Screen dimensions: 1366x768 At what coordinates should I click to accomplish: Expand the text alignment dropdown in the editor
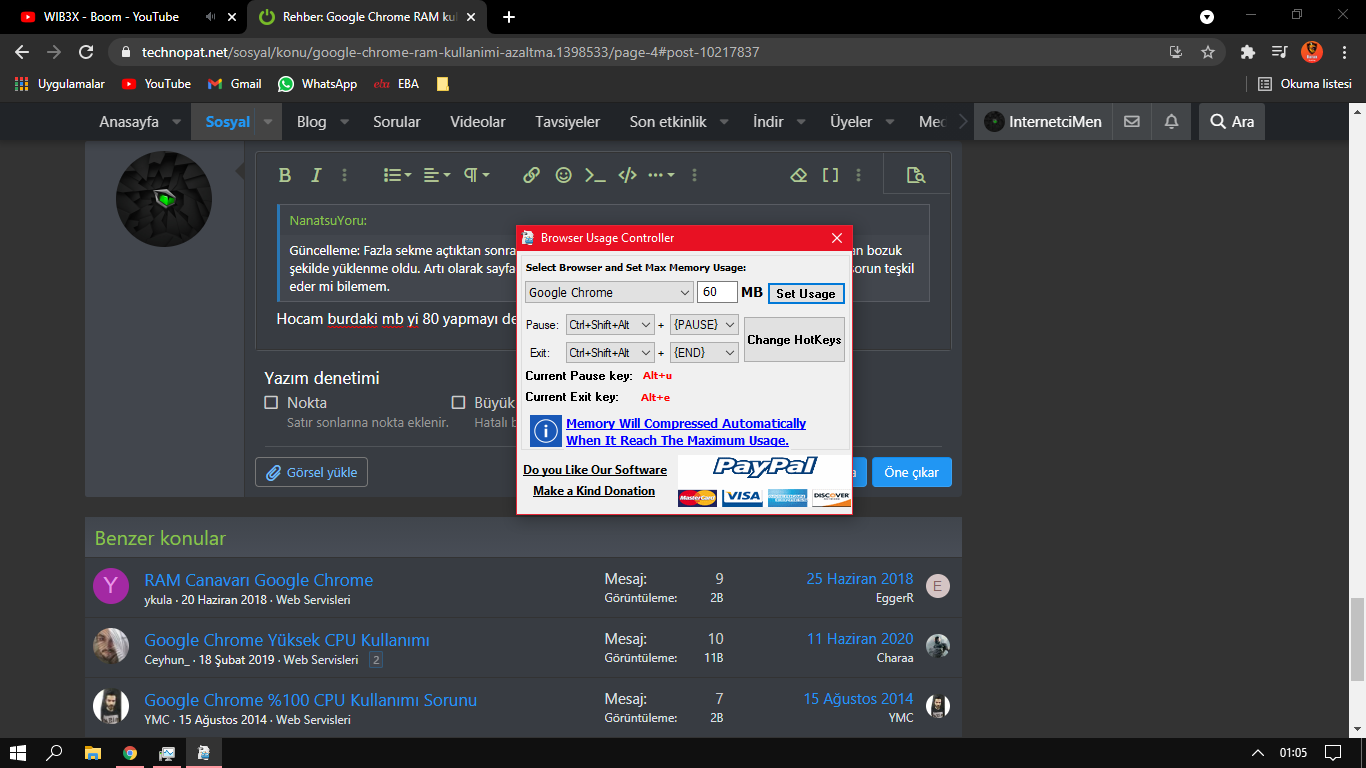pos(437,175)
